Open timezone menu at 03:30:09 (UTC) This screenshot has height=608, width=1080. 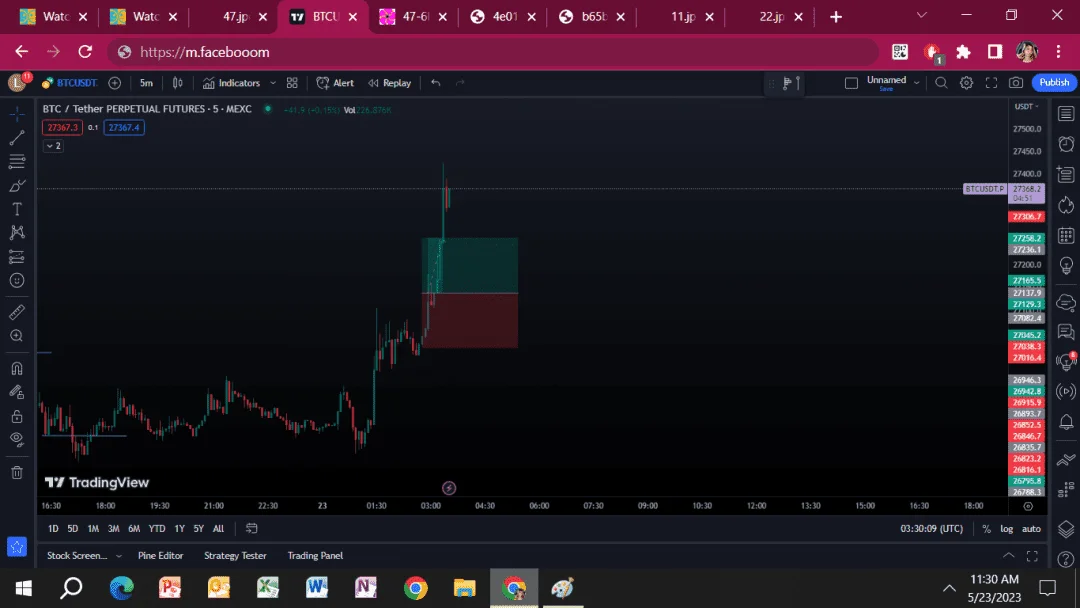931,529
